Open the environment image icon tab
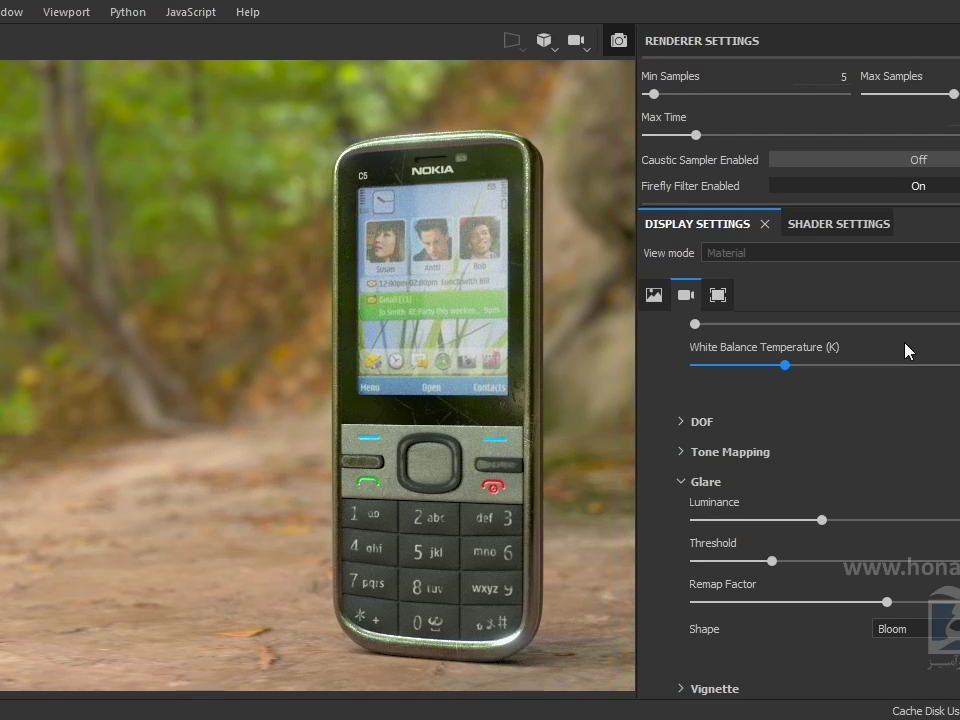This screenshot has width=960, height=720. [654, 295]
